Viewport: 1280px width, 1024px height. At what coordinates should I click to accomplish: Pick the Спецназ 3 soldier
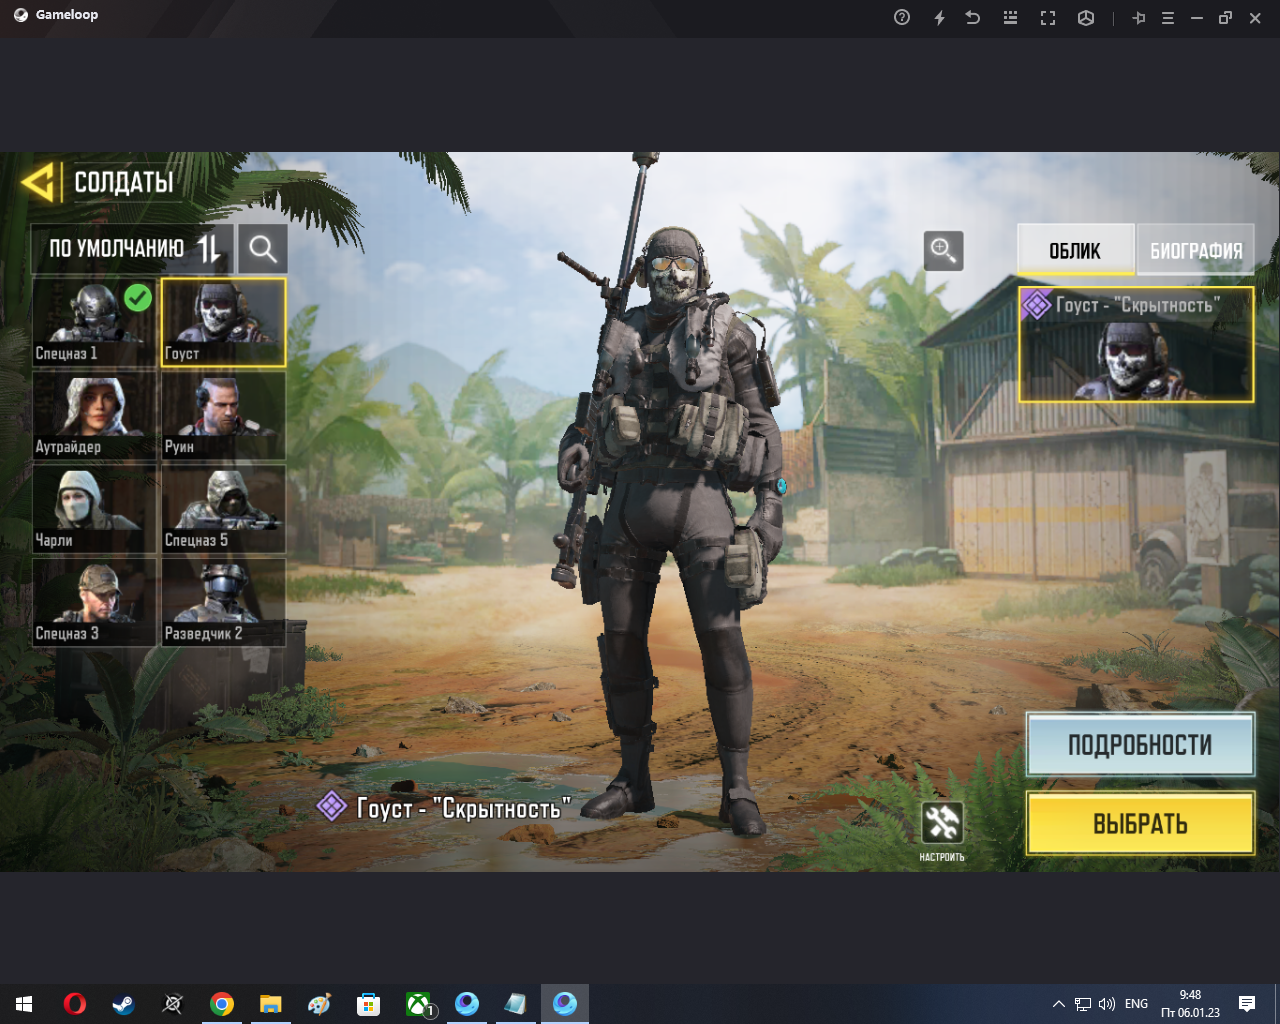coord(94,602)
